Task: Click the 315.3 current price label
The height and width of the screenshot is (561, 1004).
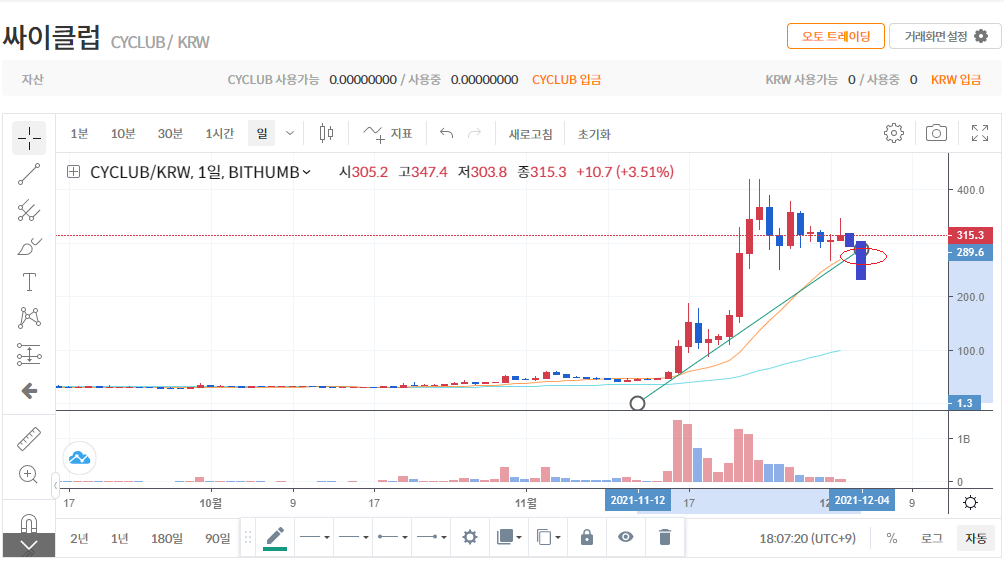Action: coord(970,235)
